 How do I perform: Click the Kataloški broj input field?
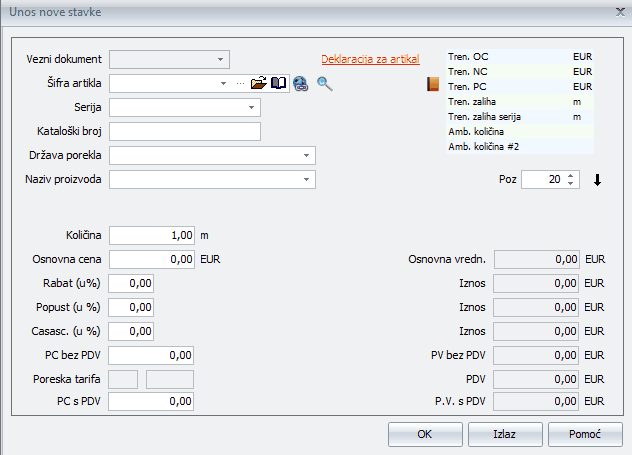185,131
